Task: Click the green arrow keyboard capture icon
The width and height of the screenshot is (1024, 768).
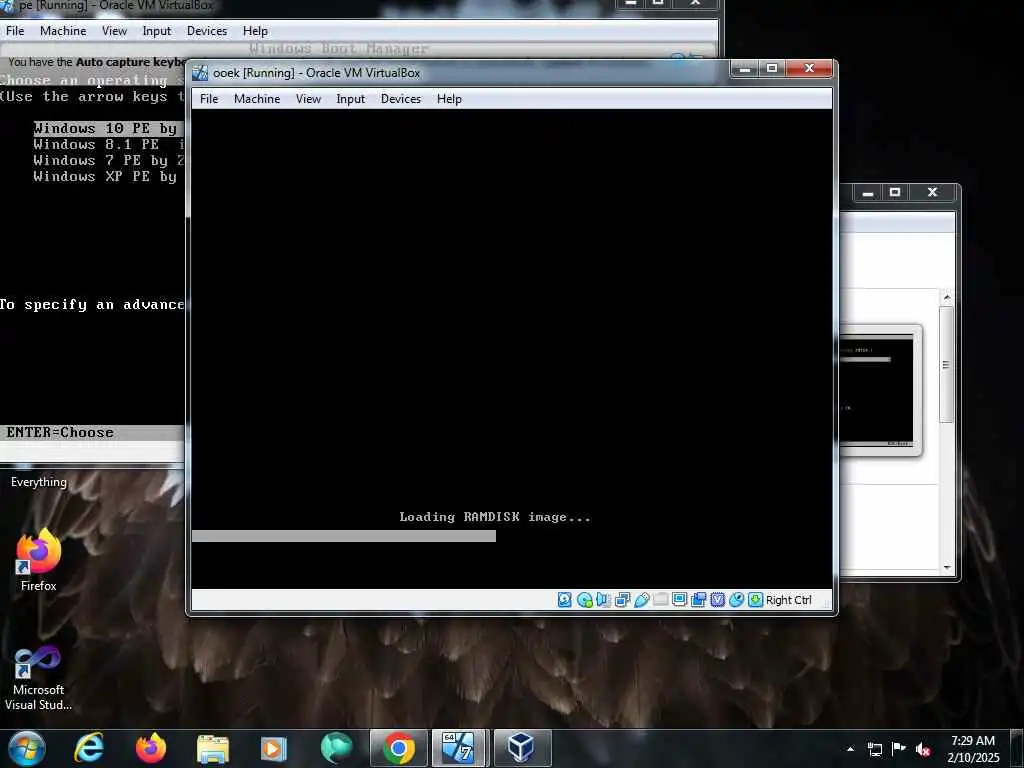Action: point(755,600)
